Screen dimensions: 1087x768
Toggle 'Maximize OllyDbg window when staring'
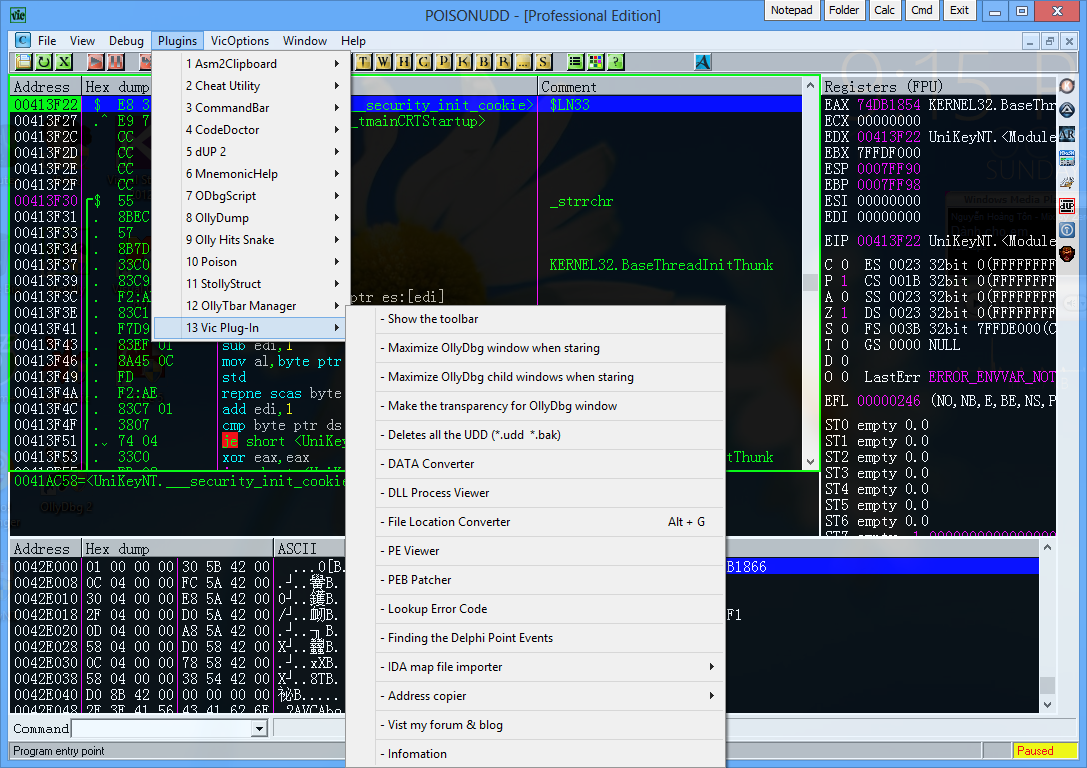pyautogui.click(x=549, y=348)
